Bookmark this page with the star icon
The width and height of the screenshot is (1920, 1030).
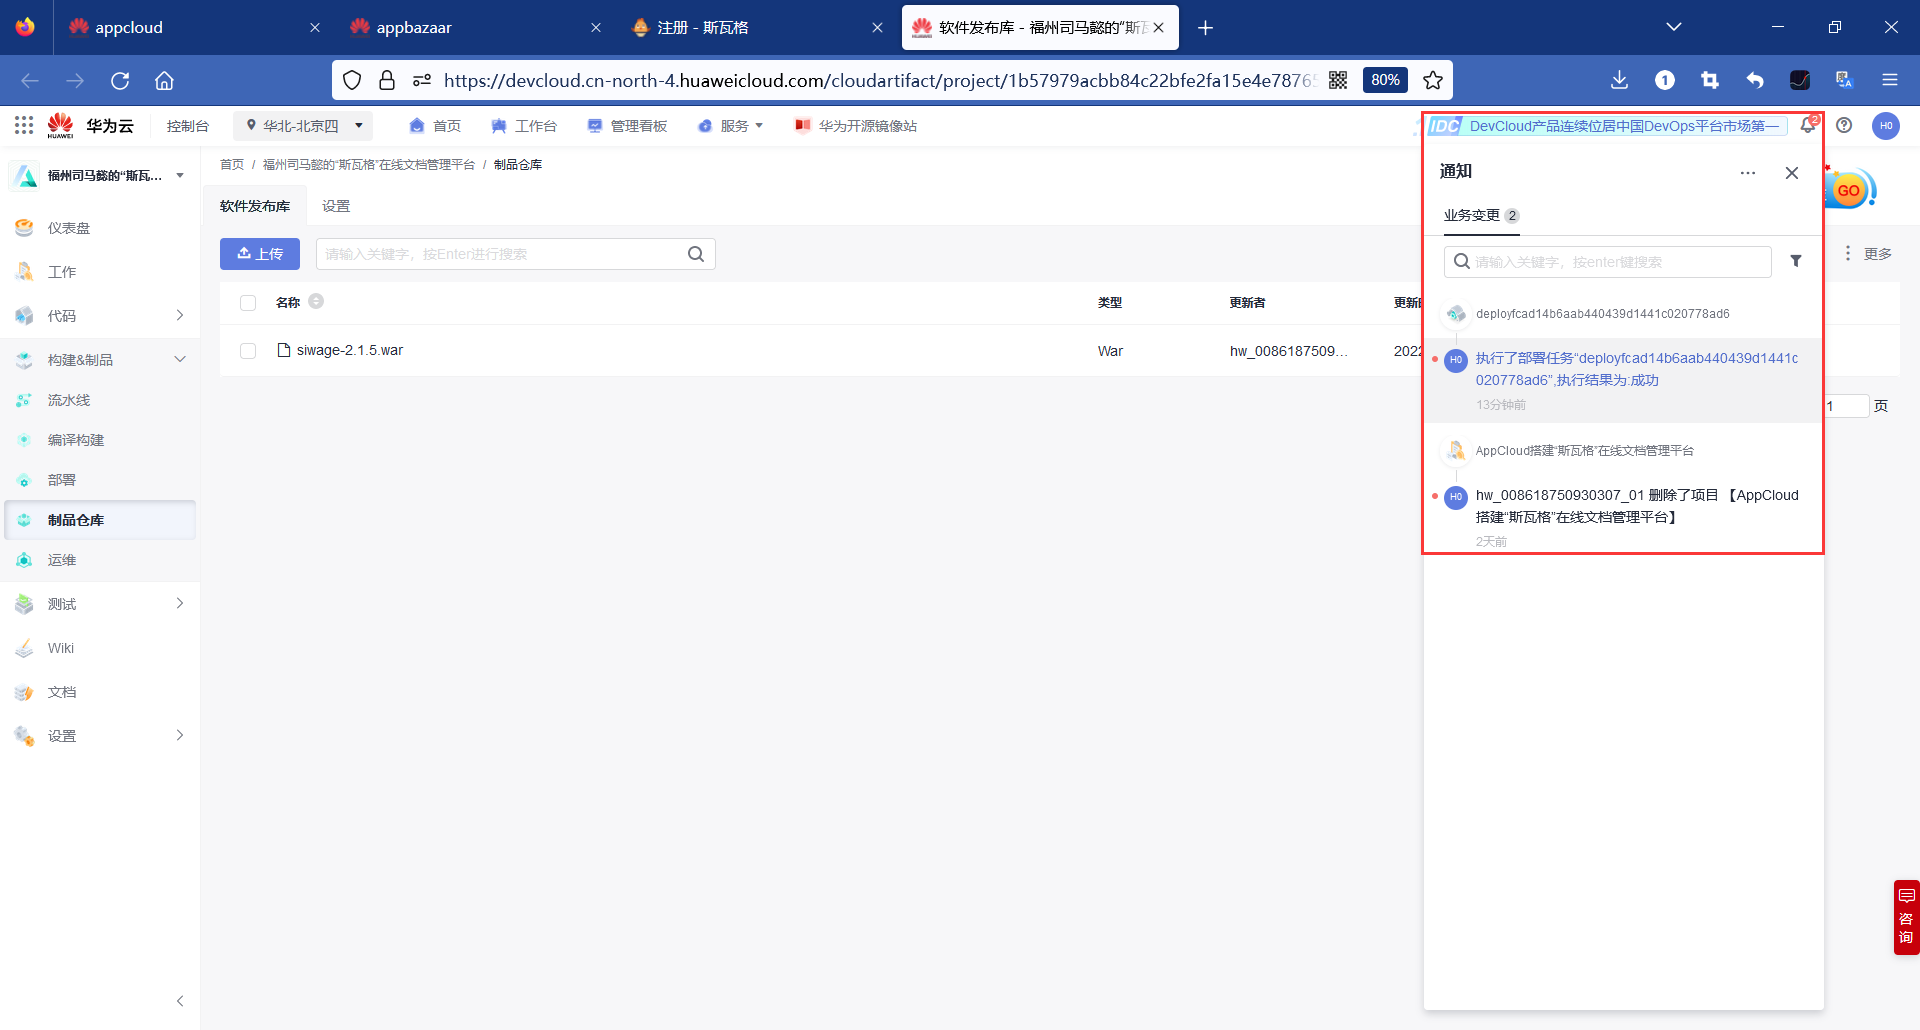pos(1433,80)
